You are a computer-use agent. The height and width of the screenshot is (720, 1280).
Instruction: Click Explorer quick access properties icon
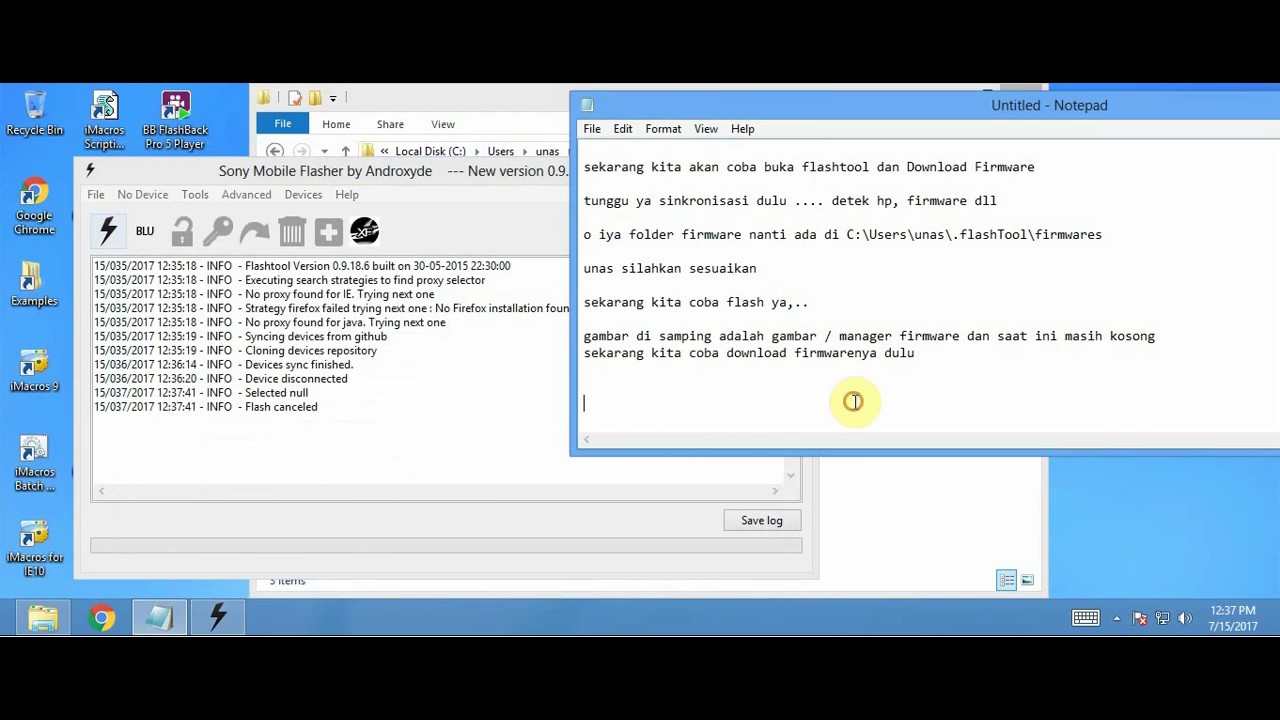coord(294,98)
